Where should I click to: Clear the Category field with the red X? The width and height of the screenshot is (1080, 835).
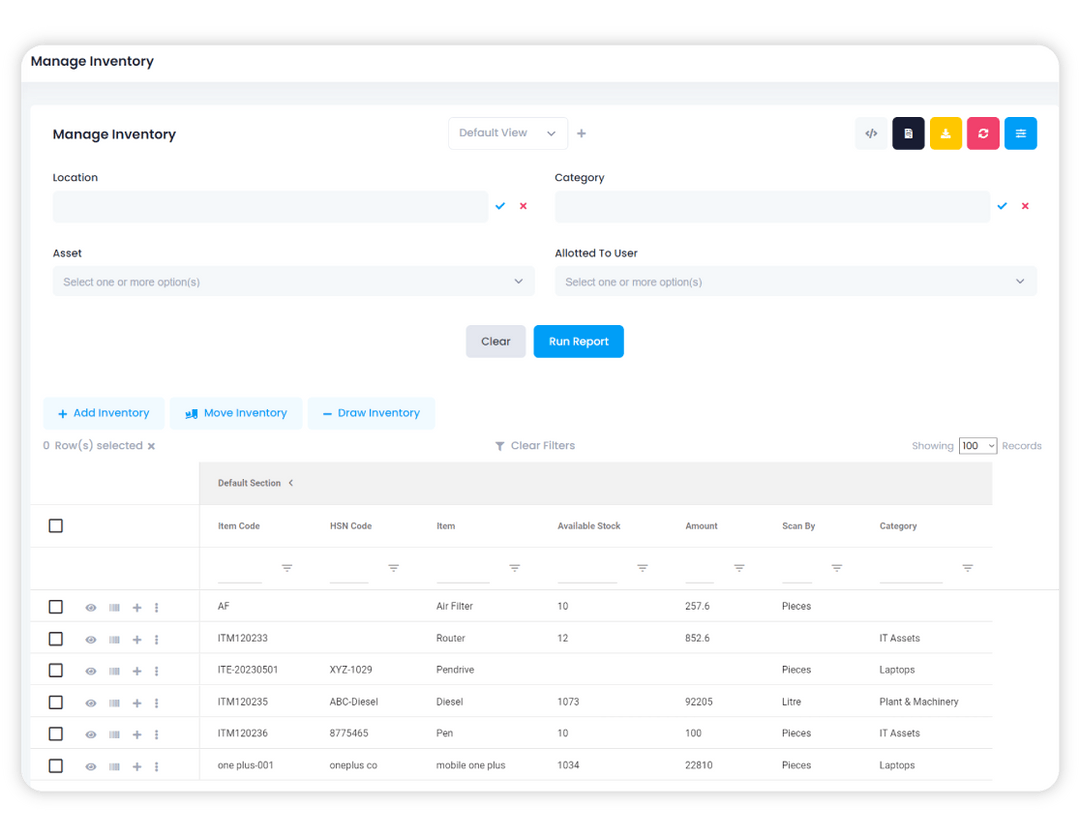coord(1024,206)
